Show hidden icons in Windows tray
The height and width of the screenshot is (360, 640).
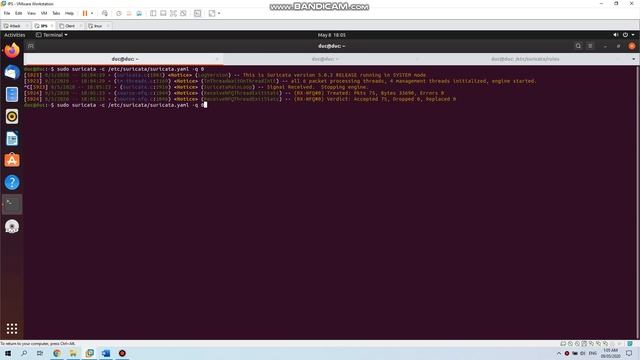click(x=559, y=353)
